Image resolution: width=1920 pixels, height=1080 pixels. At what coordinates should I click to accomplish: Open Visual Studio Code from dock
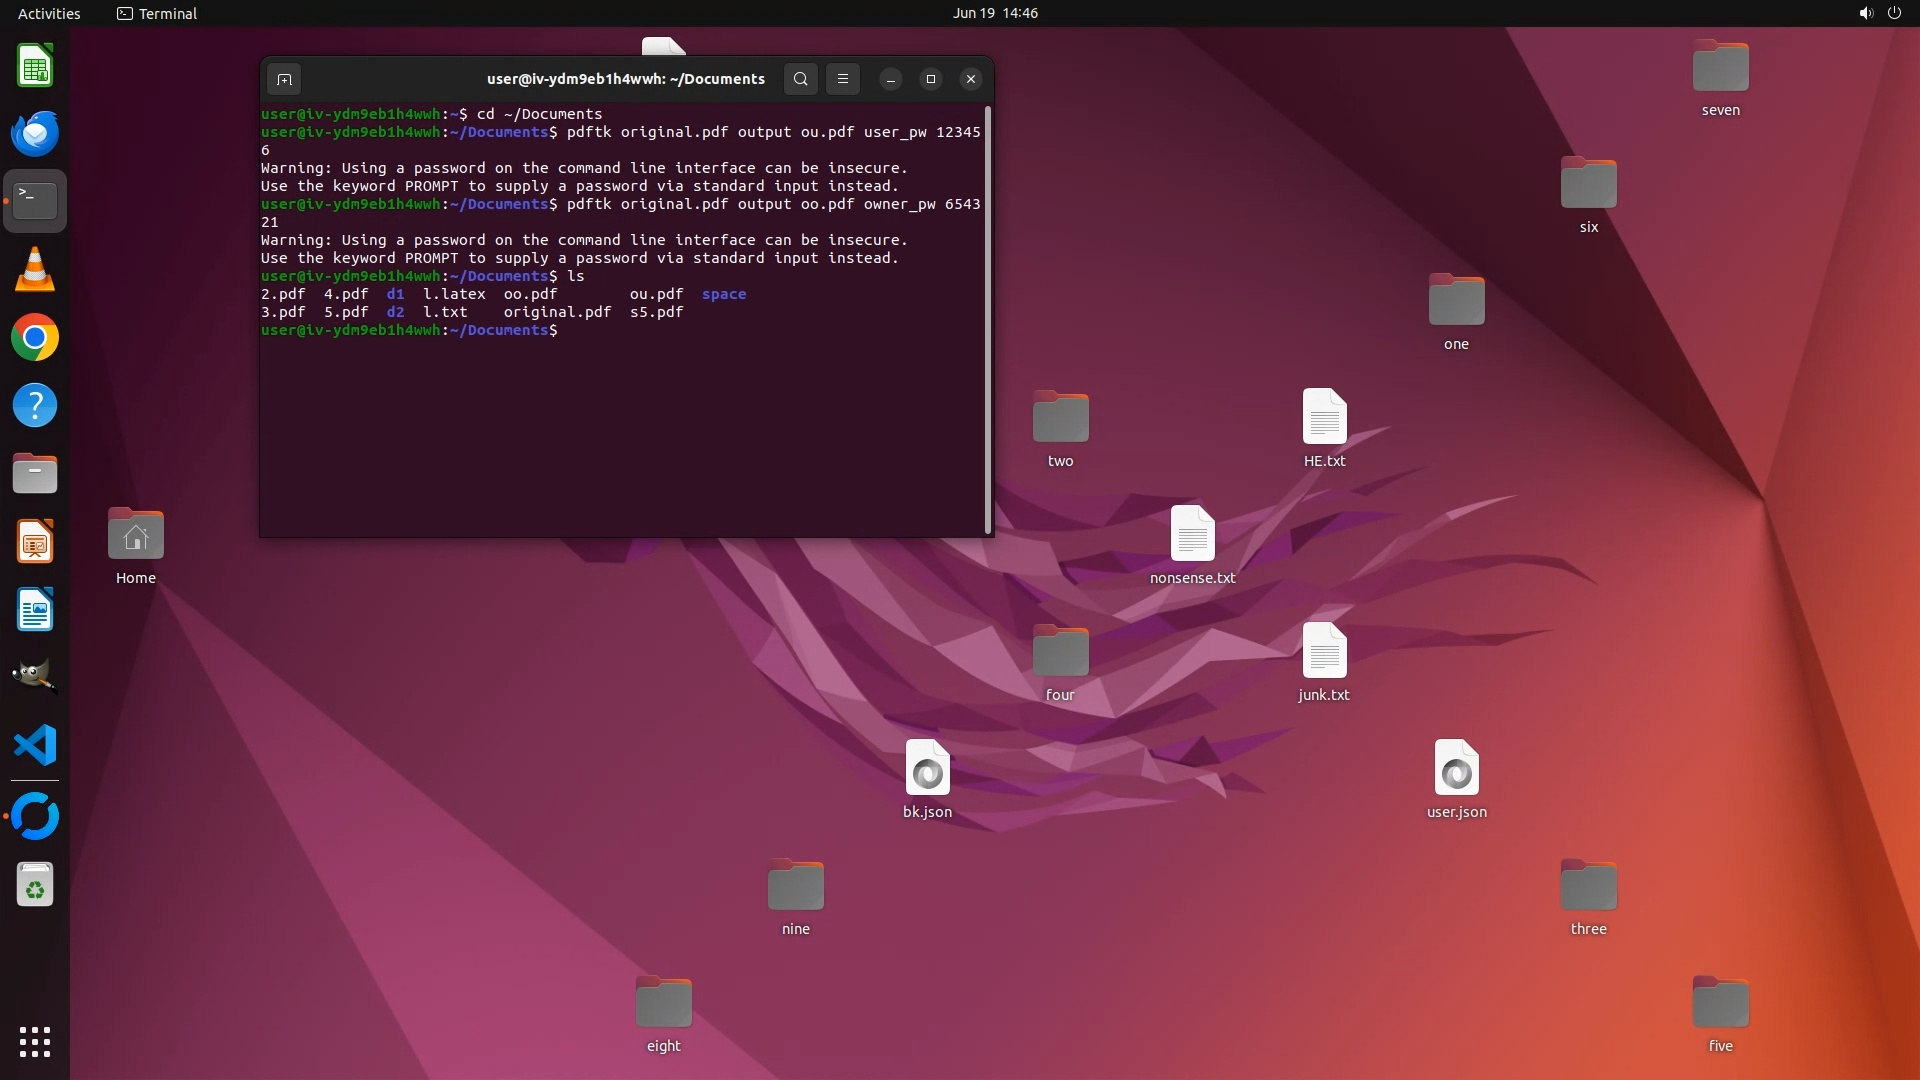coord(35,746)
